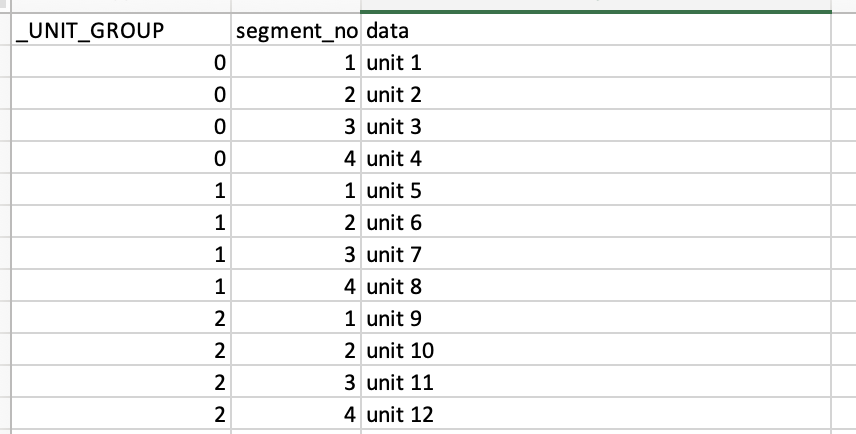Viewport: 856px width, 434px height.
Task: Select segment_no value in unit 10 row
Action: (x=296, y=349)
